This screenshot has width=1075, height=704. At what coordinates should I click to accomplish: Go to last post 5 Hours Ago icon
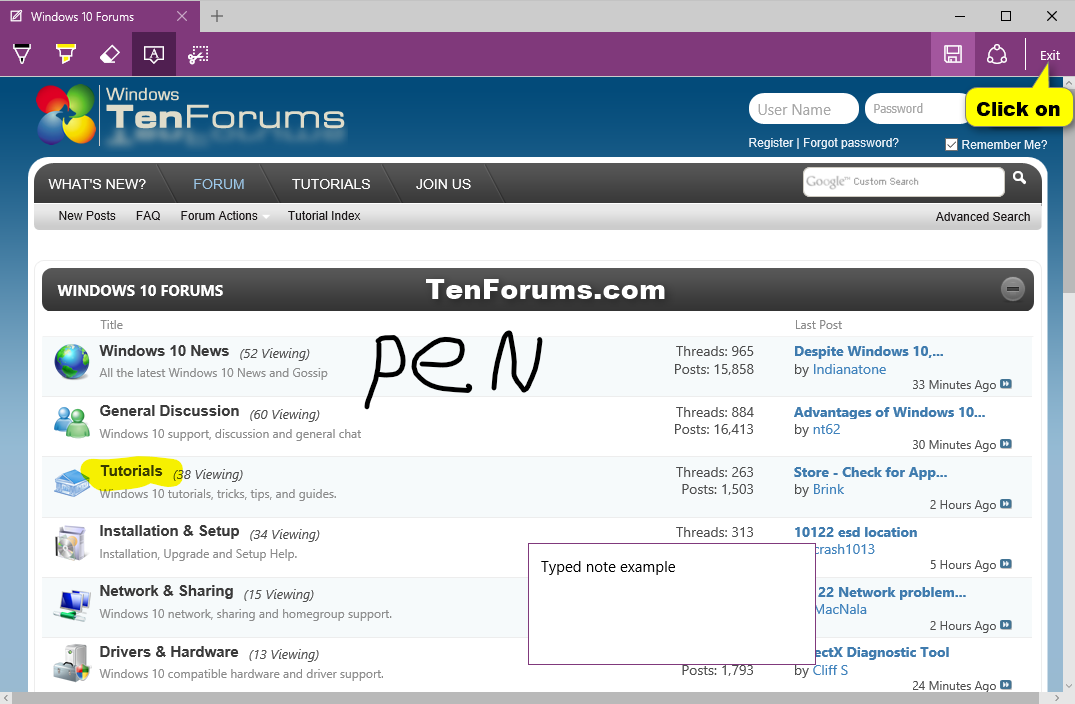tap(1006, 564)
